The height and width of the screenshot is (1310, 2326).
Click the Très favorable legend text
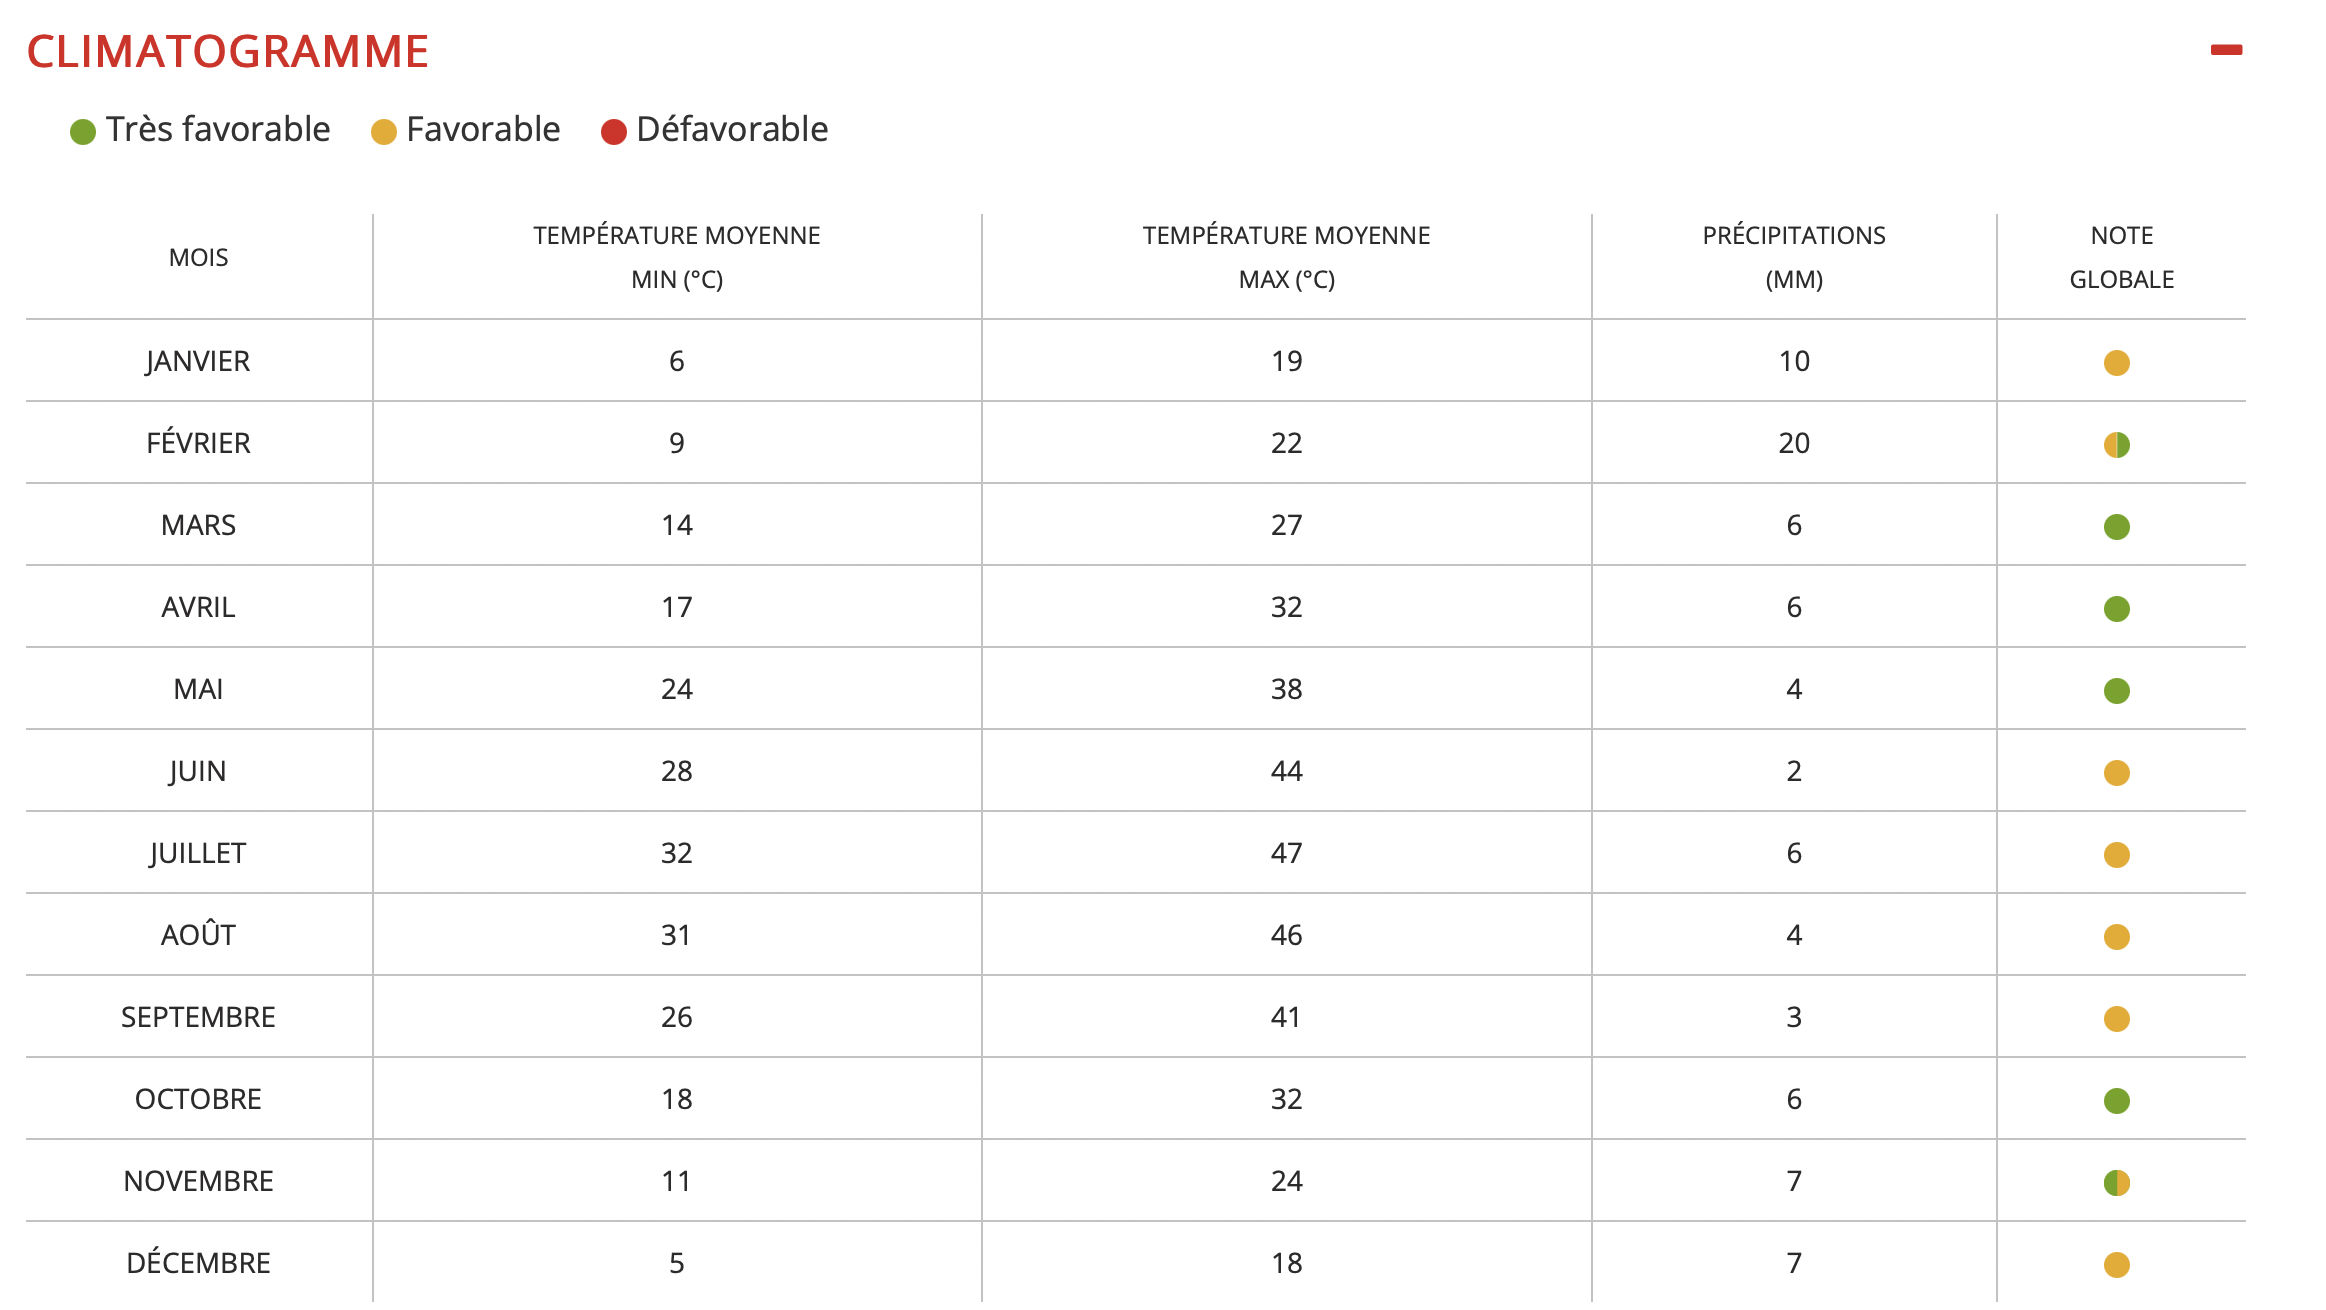(x=218, y=130)
